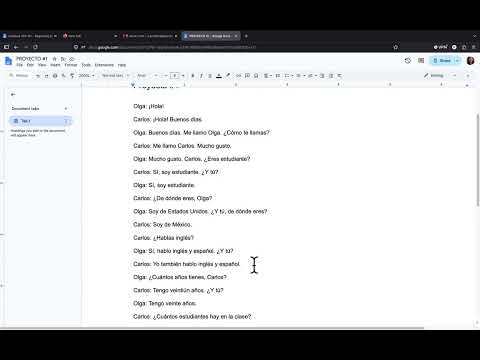This screenshot has width=480, height=360.
Task: Decrease font size with minus button
Action: (x=166, y=76)
